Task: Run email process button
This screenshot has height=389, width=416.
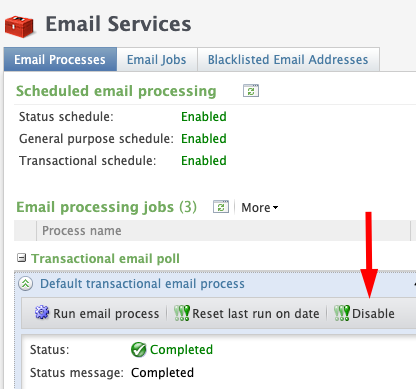Action: point(97,313)
